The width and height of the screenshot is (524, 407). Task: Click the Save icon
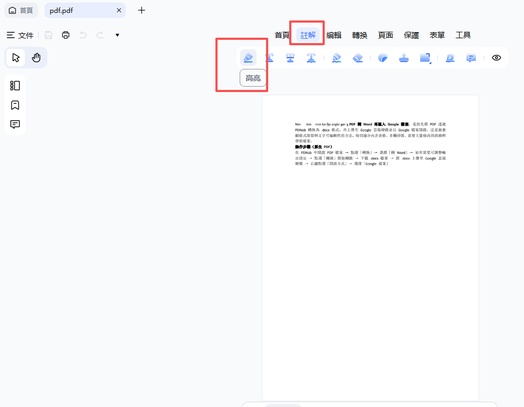click(48, 35)
